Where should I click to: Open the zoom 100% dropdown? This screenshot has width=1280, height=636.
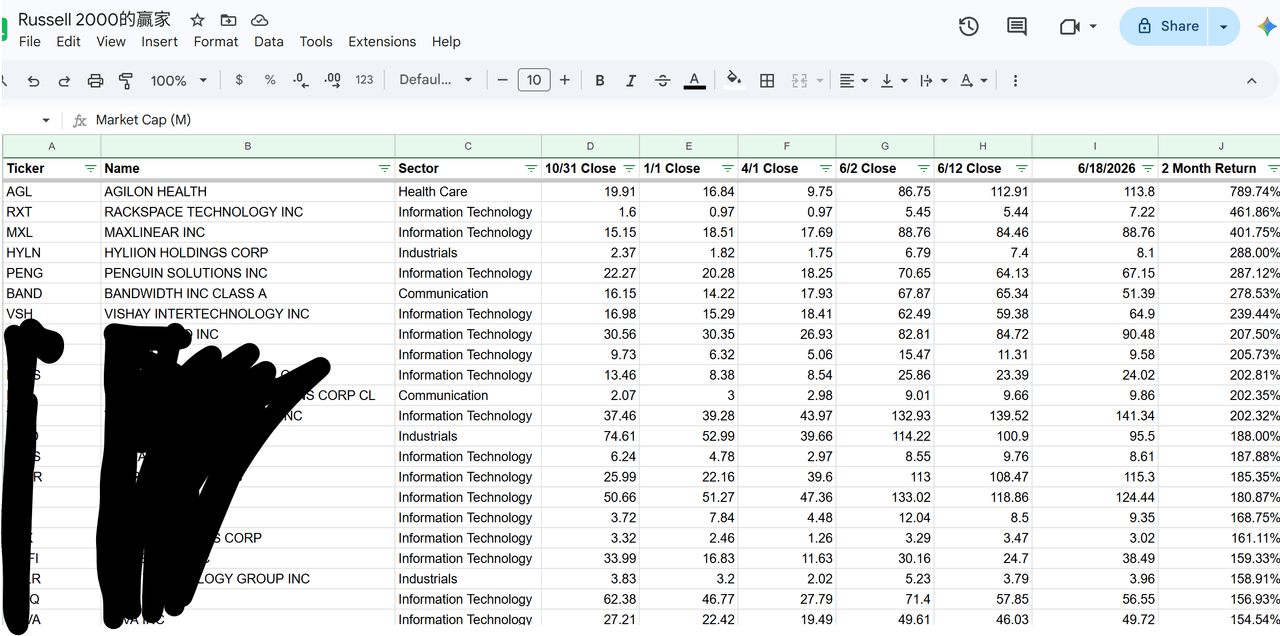(179, 81)
